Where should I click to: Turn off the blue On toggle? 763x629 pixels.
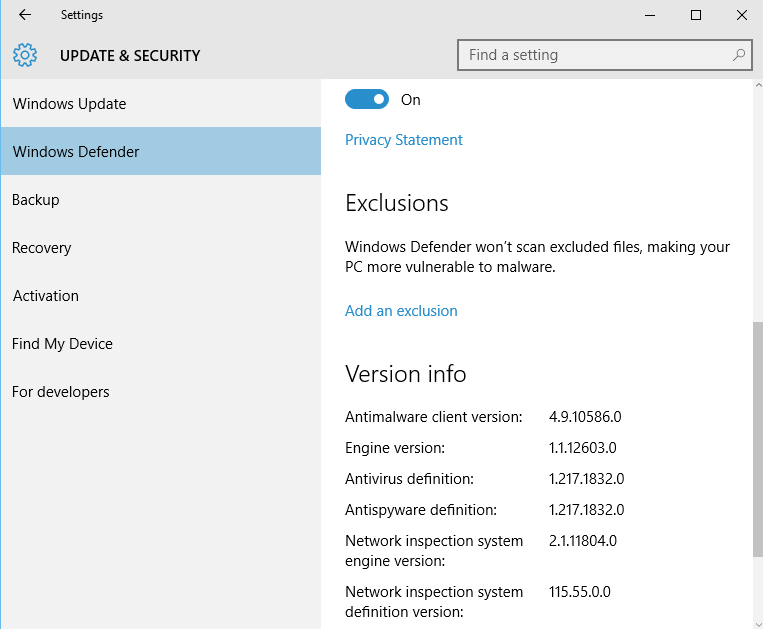tap(367, 99)
